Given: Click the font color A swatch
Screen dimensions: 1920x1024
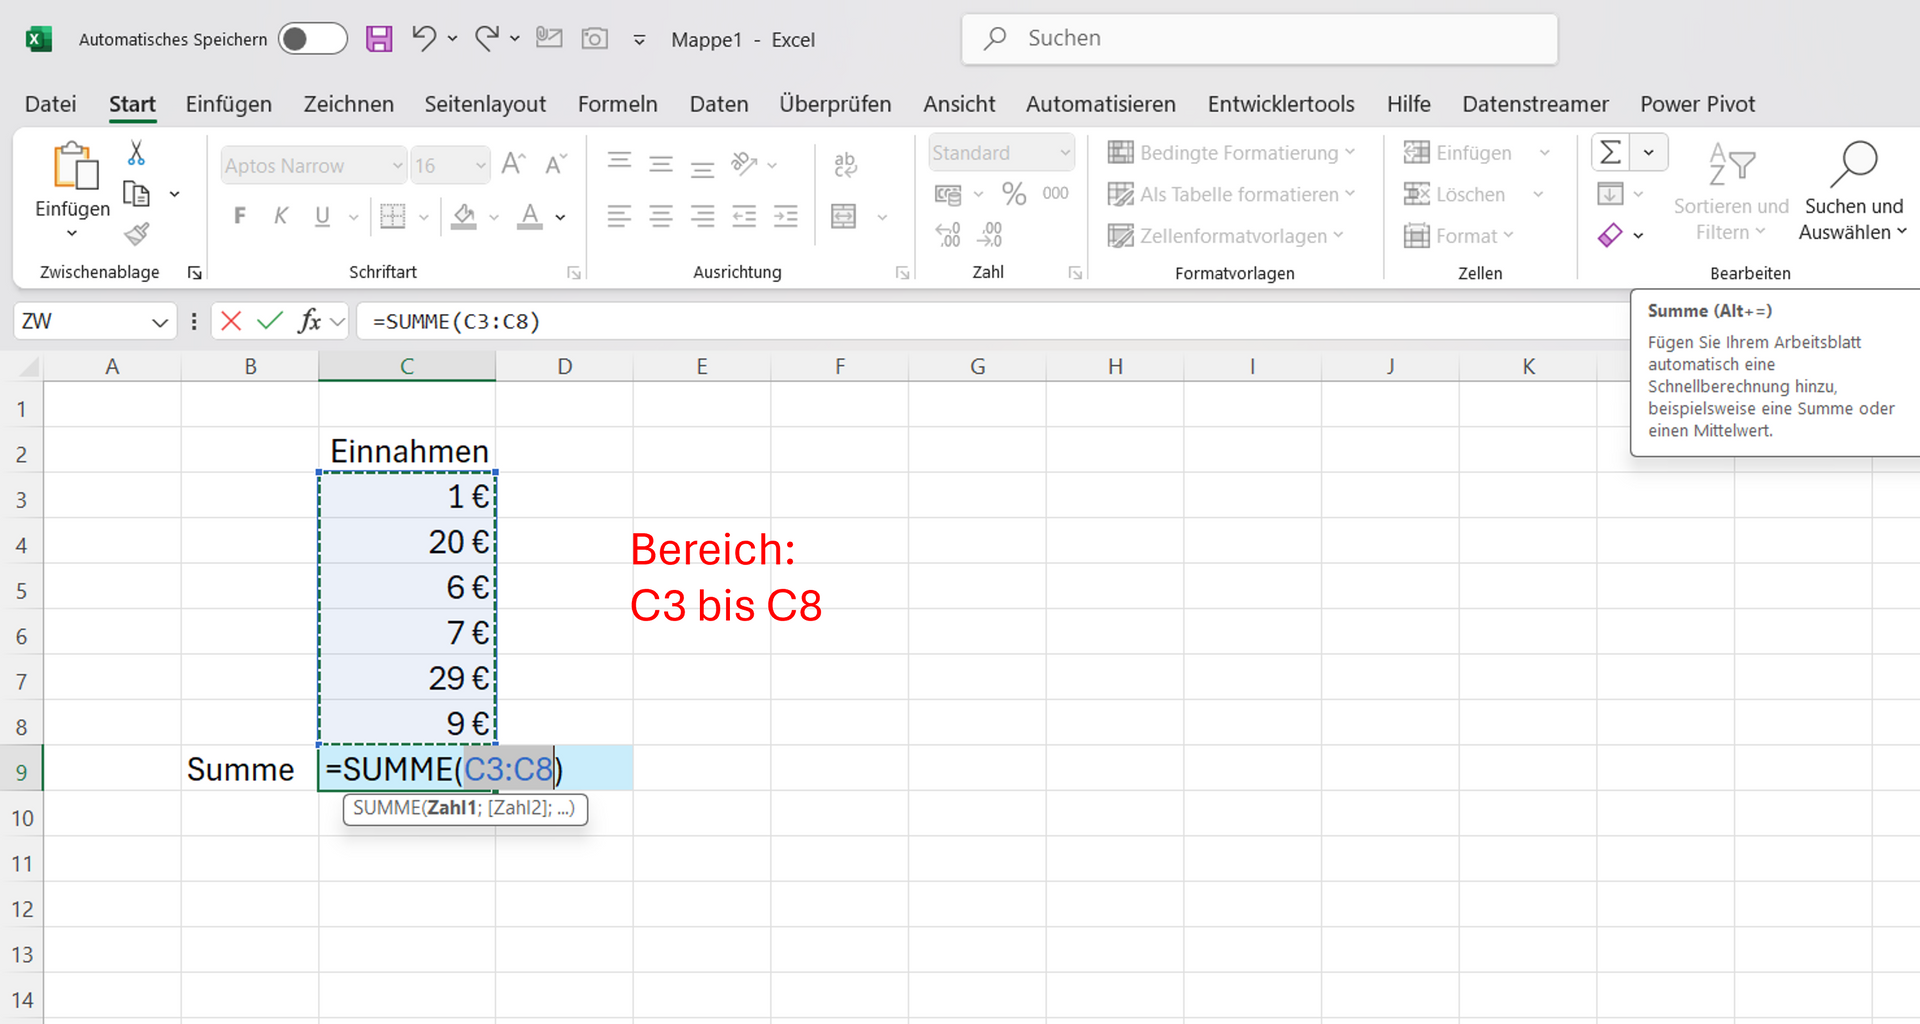Looking at the screenshot, I should pos(530,216).
